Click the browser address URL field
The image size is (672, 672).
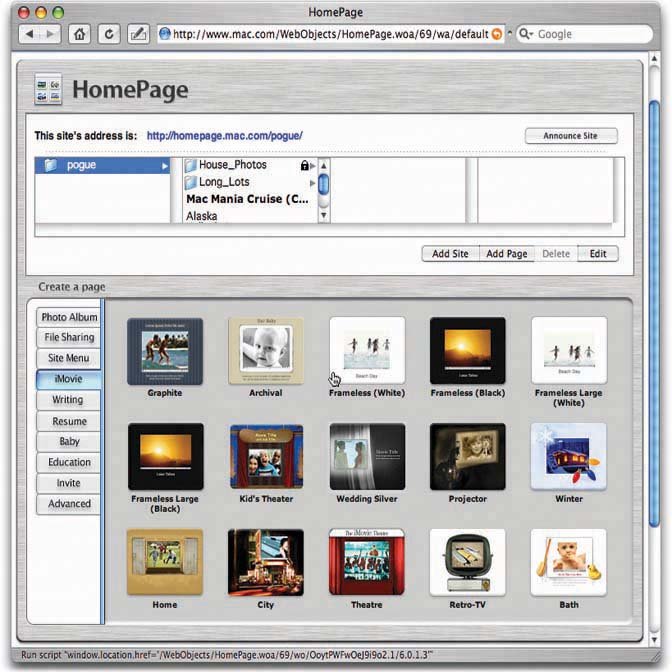click(331, 34)
